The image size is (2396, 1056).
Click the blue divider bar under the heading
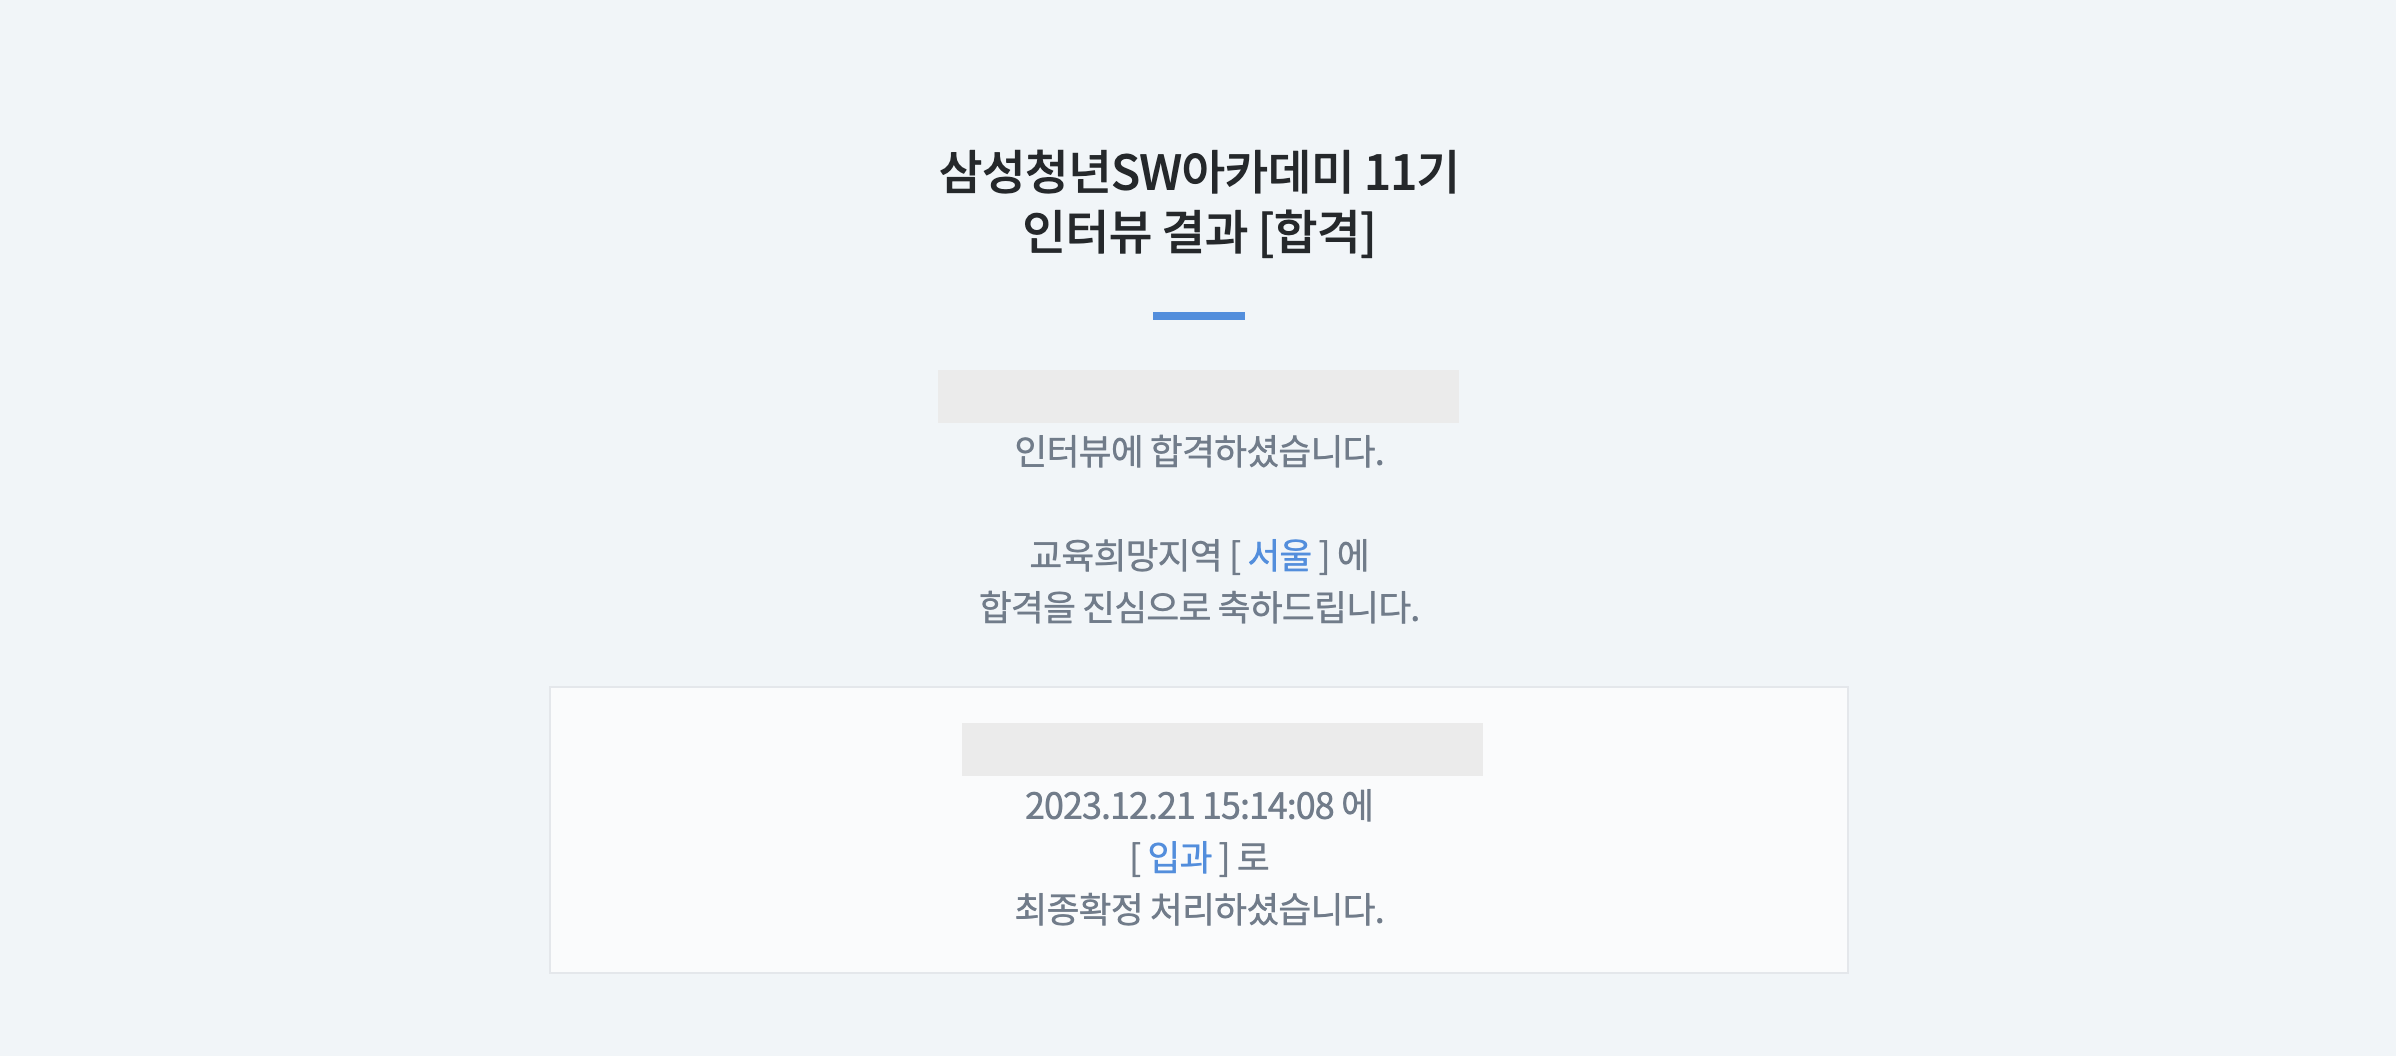pos(1198,316)
